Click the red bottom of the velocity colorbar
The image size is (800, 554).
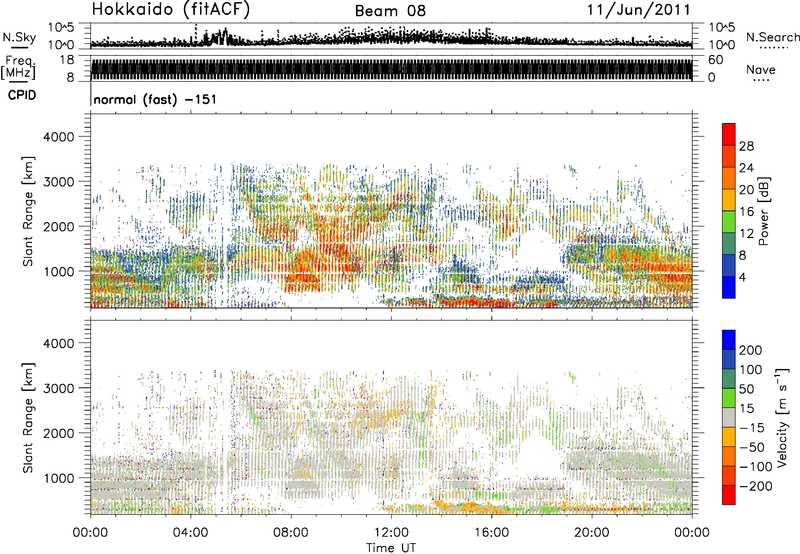point(729,496)
